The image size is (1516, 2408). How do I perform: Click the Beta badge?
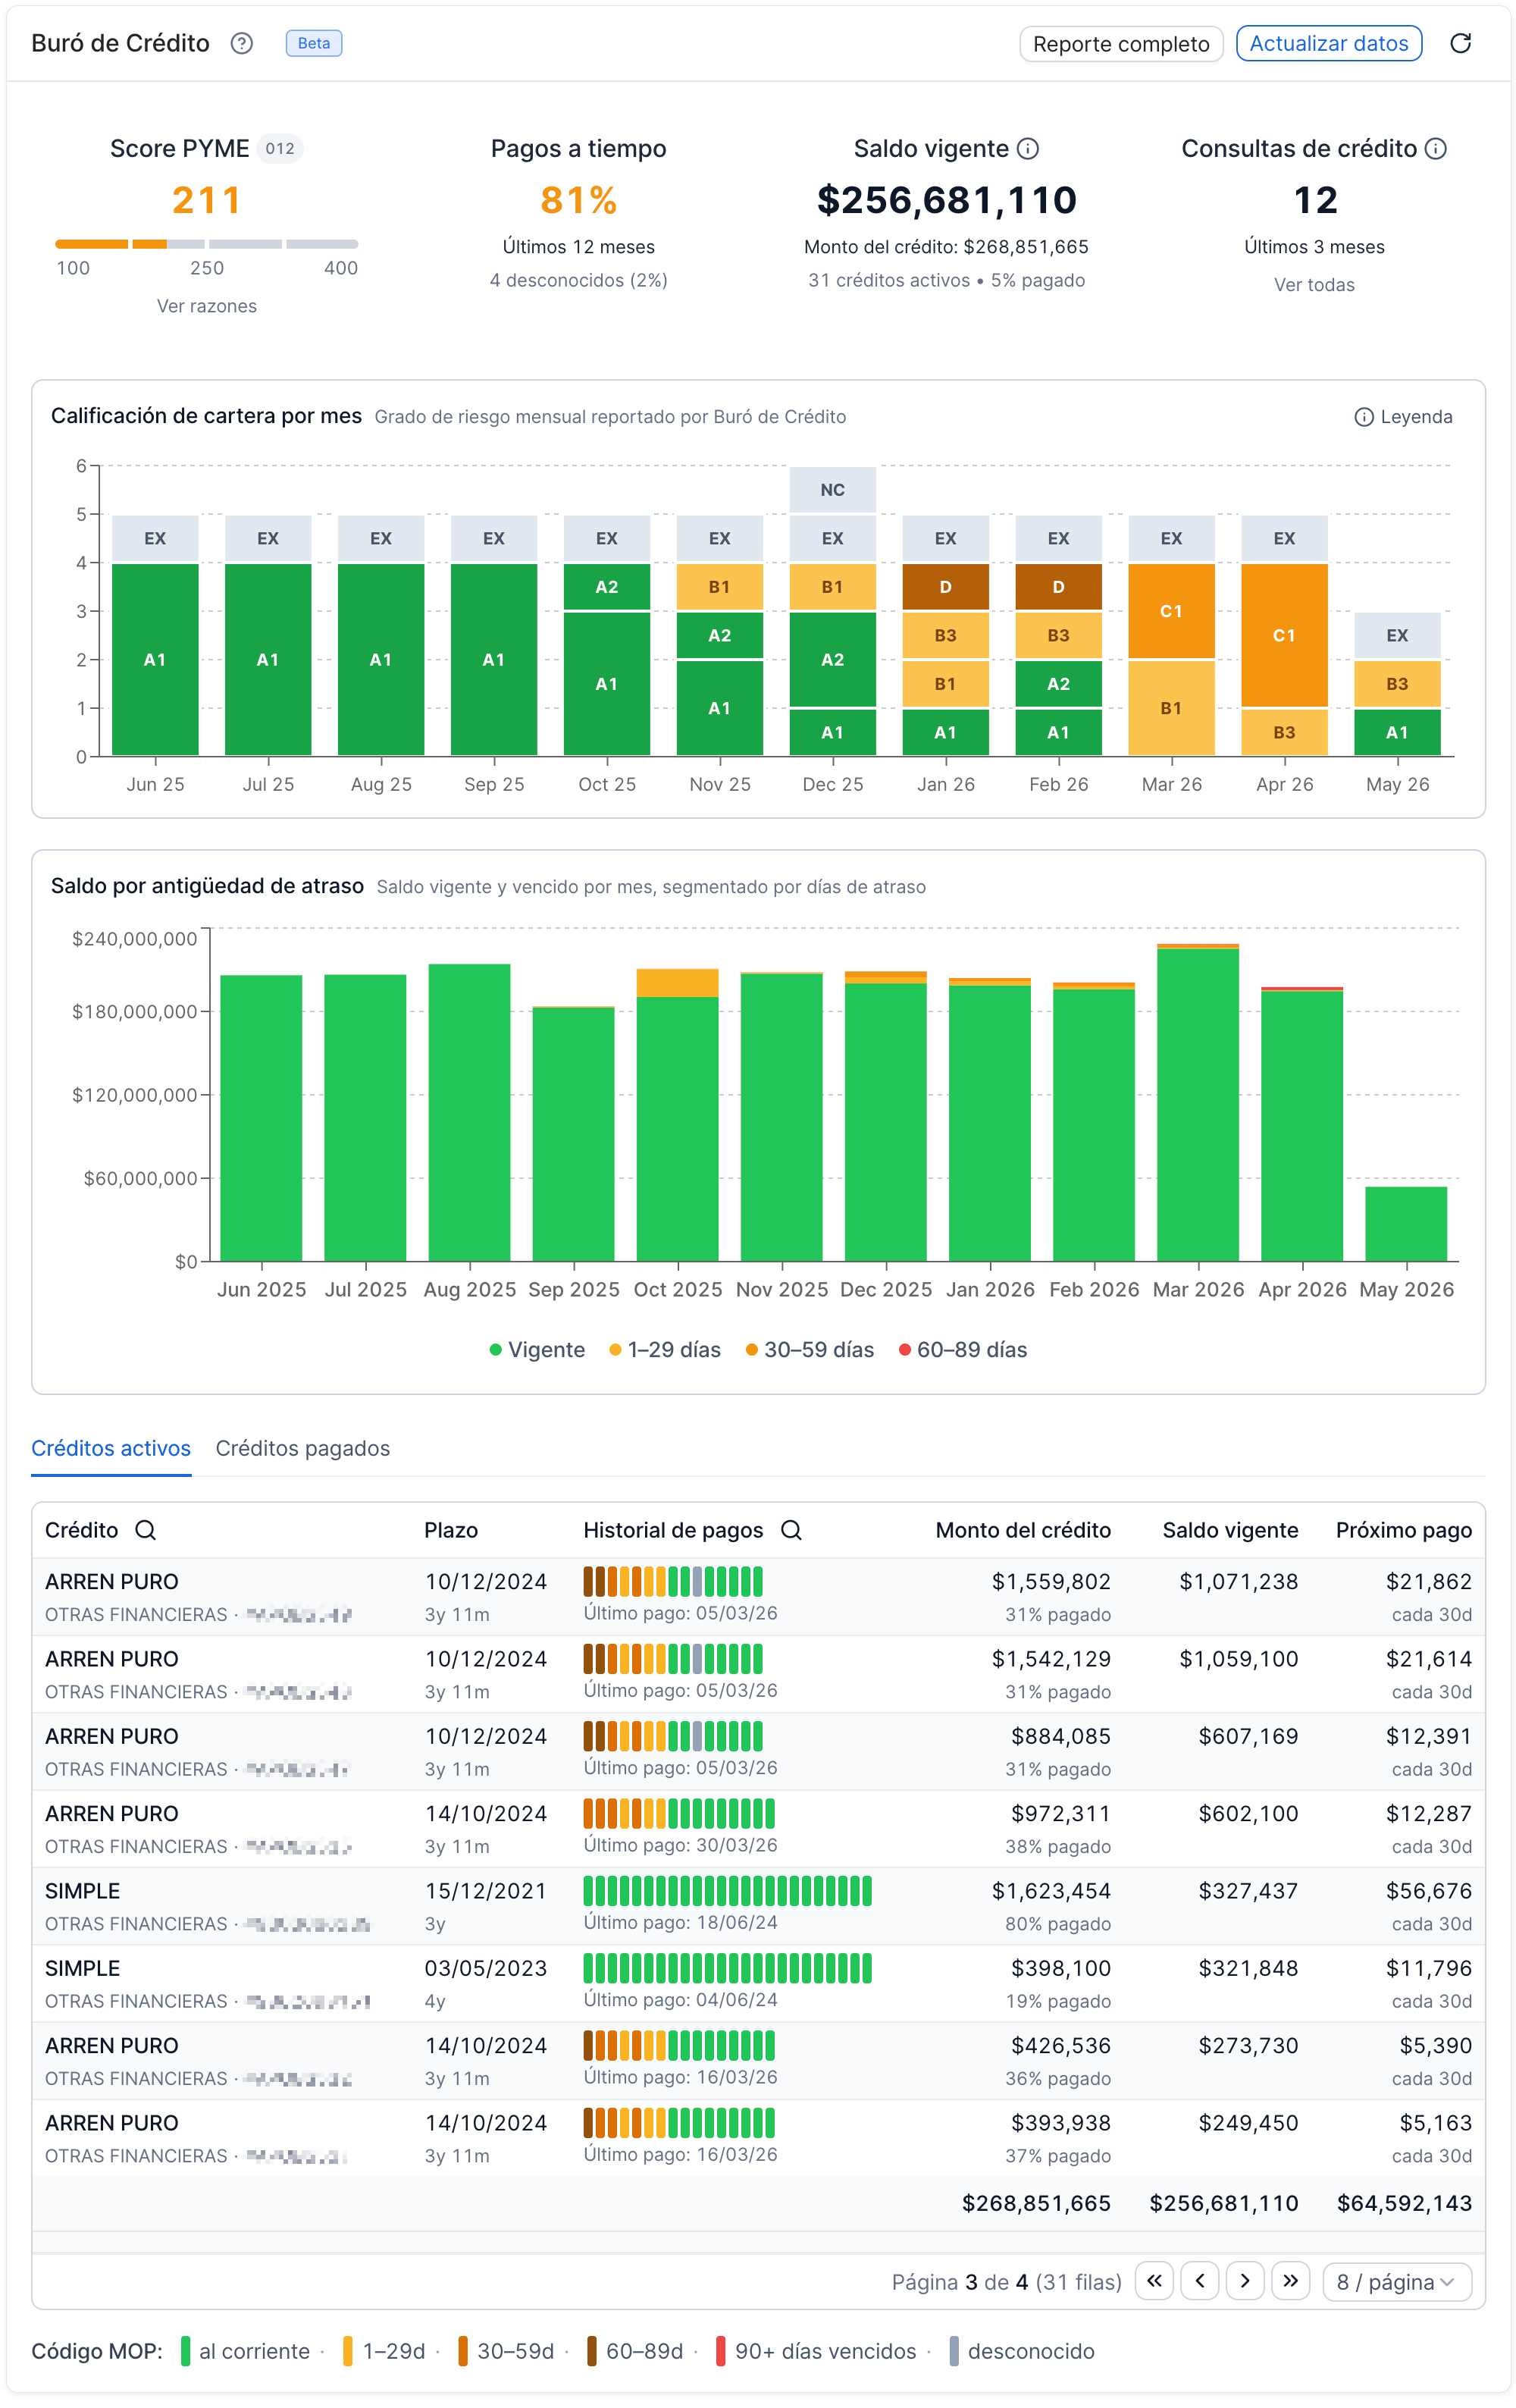[314, 43]
